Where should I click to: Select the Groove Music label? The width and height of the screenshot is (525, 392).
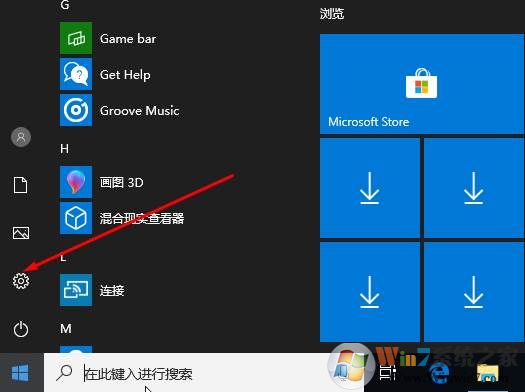point(140,110)
